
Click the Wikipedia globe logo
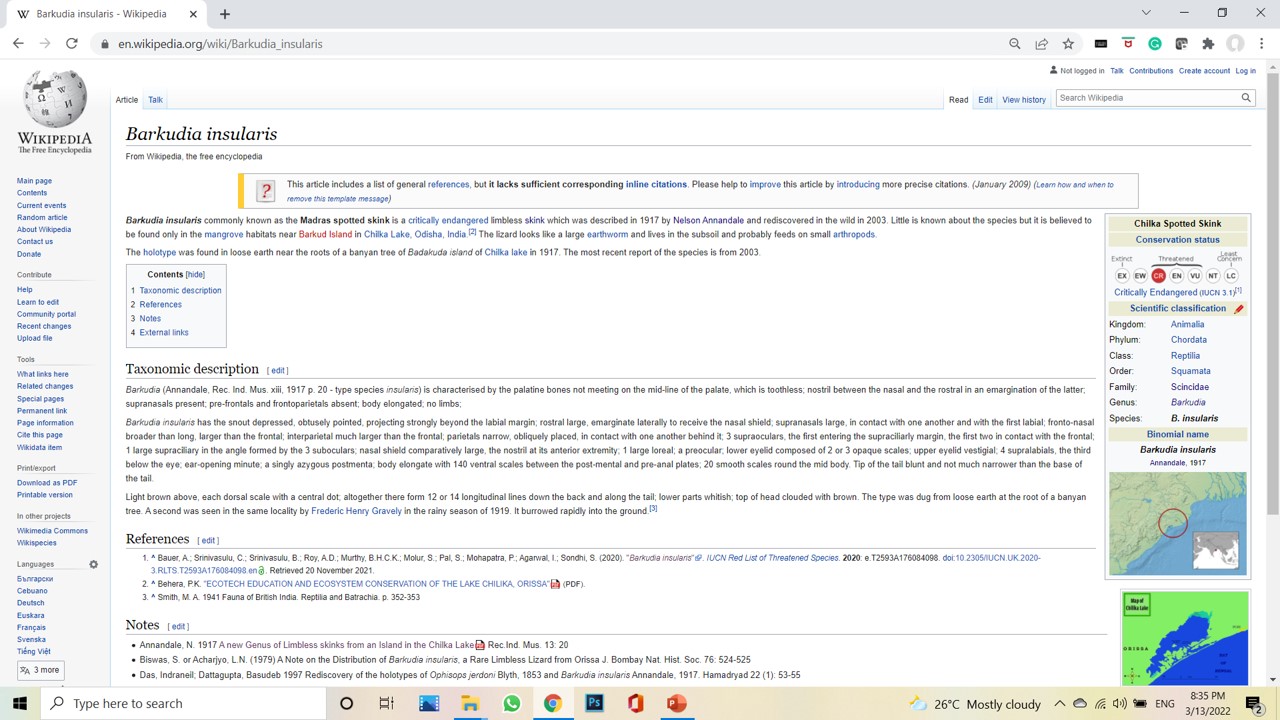(x=54, y=100)
